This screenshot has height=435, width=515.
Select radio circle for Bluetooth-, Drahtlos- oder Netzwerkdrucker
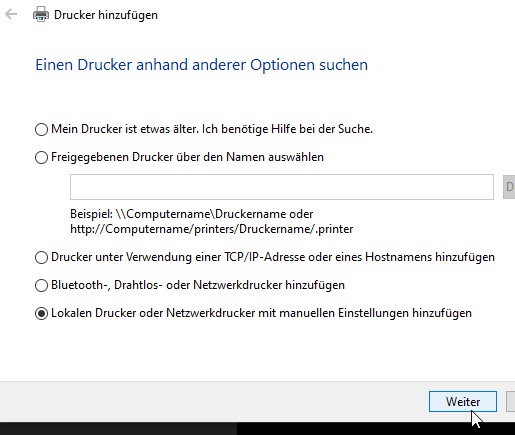coord(41,285)
